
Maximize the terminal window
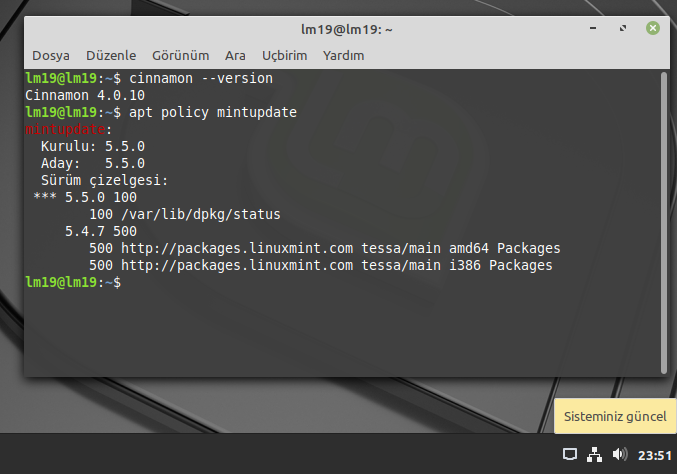[x=623, y=28]
